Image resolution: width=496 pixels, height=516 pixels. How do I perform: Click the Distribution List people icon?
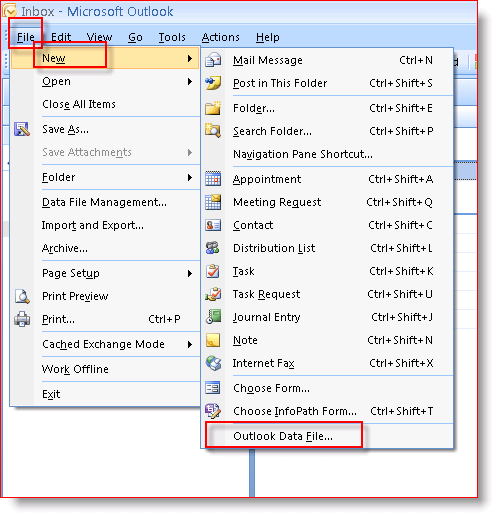click(x=213, y=248)
